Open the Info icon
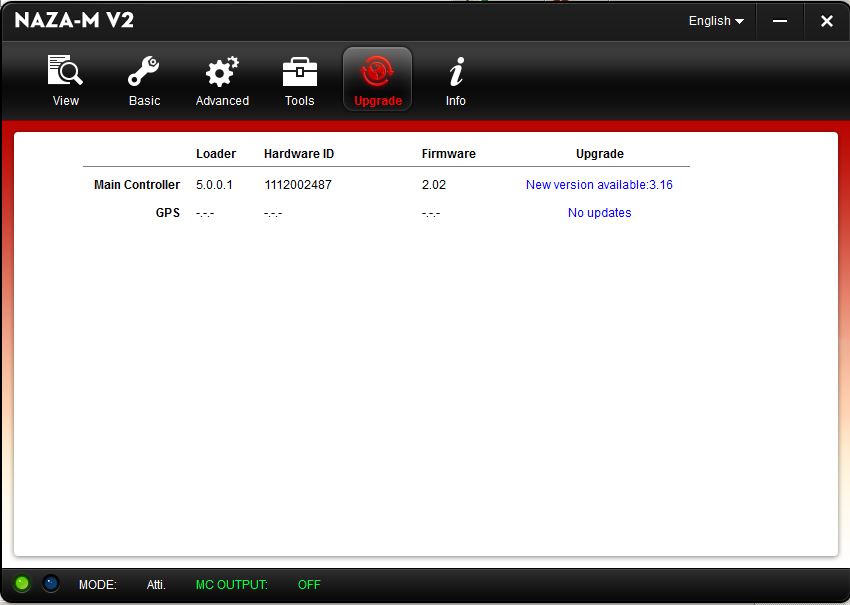Screen dimensions: 850x605 [456, 73]
